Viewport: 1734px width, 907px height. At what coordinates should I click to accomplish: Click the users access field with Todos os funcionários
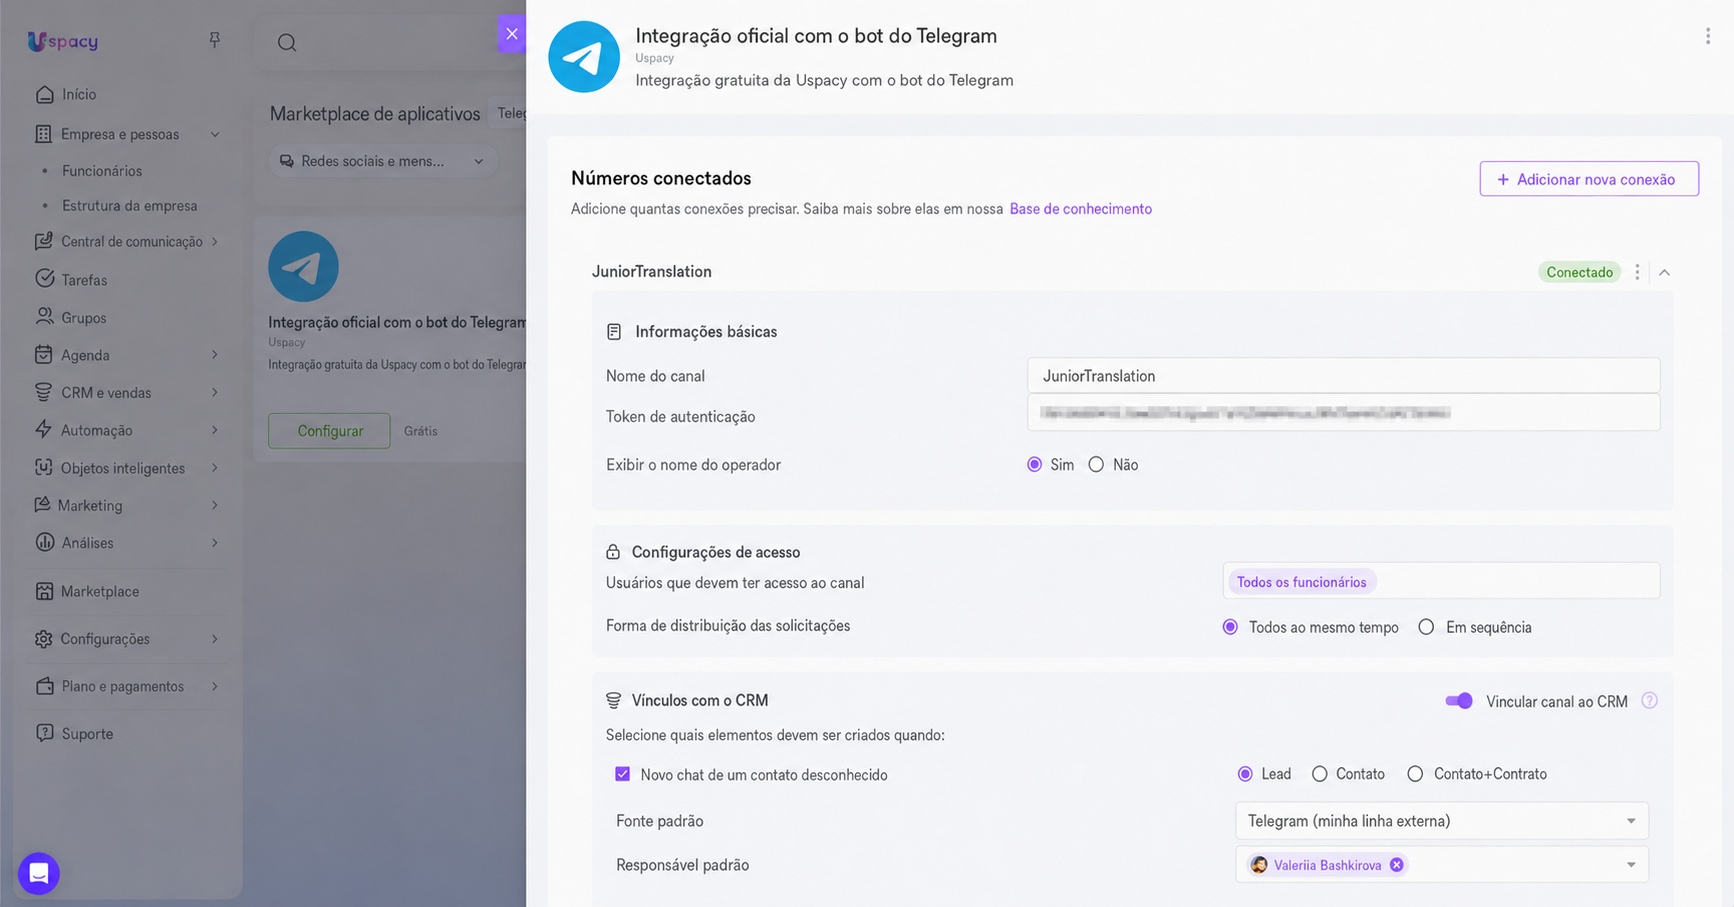pyautogui.click(x=1441, y=582)
